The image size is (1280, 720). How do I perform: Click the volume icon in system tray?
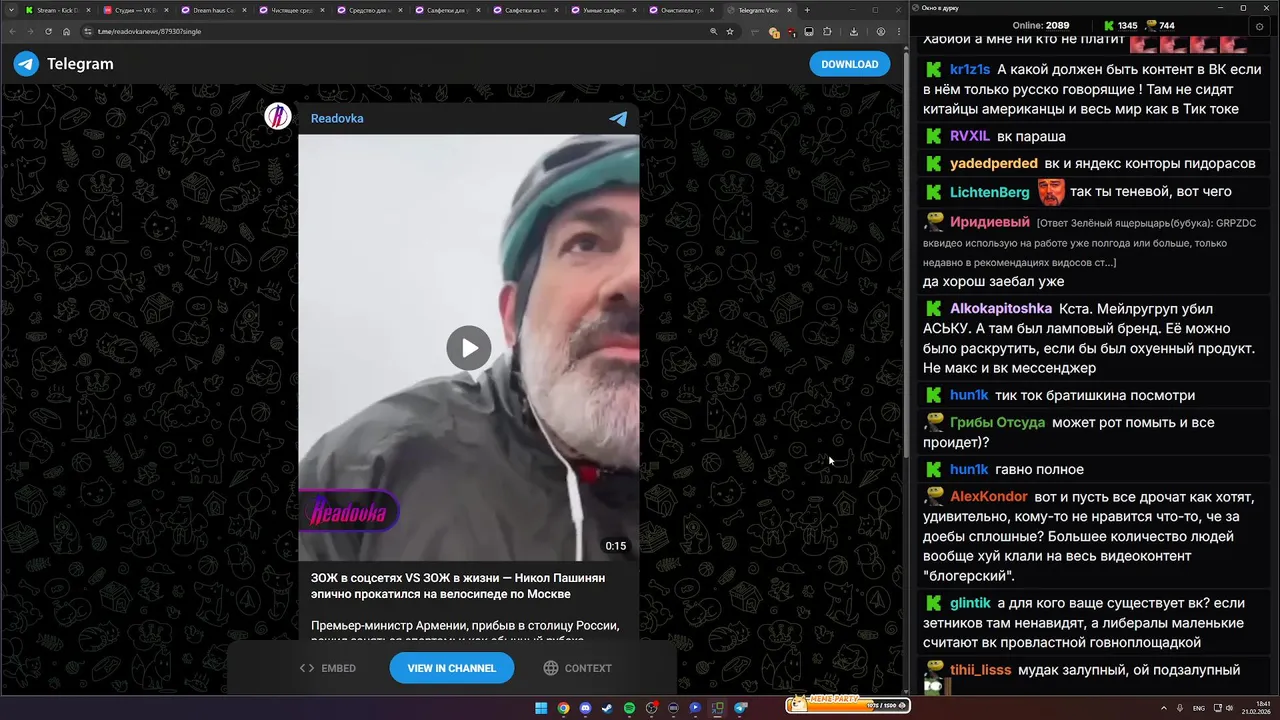[x=1229, y=708]
